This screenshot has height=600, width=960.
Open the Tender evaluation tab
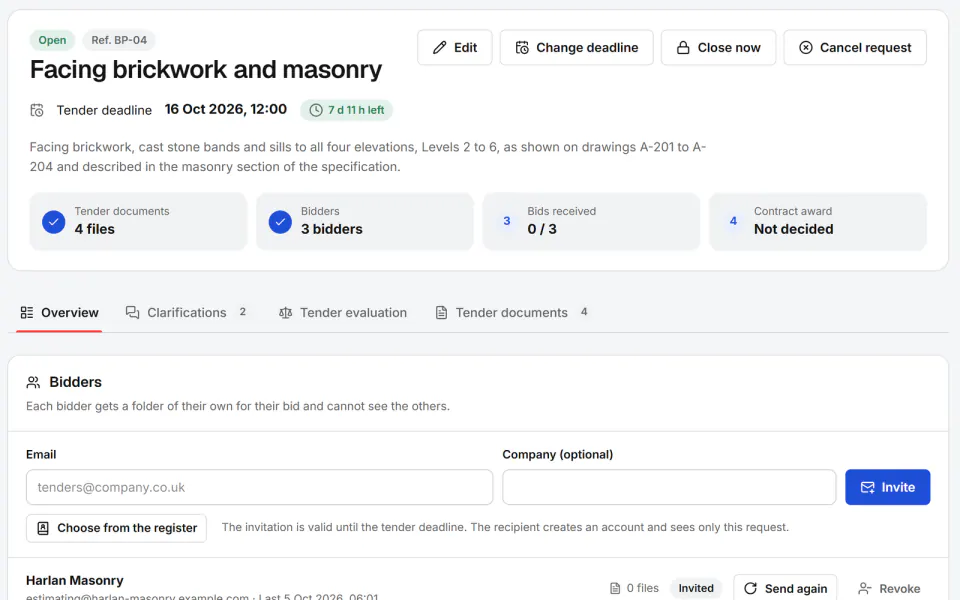click(343, 313)
